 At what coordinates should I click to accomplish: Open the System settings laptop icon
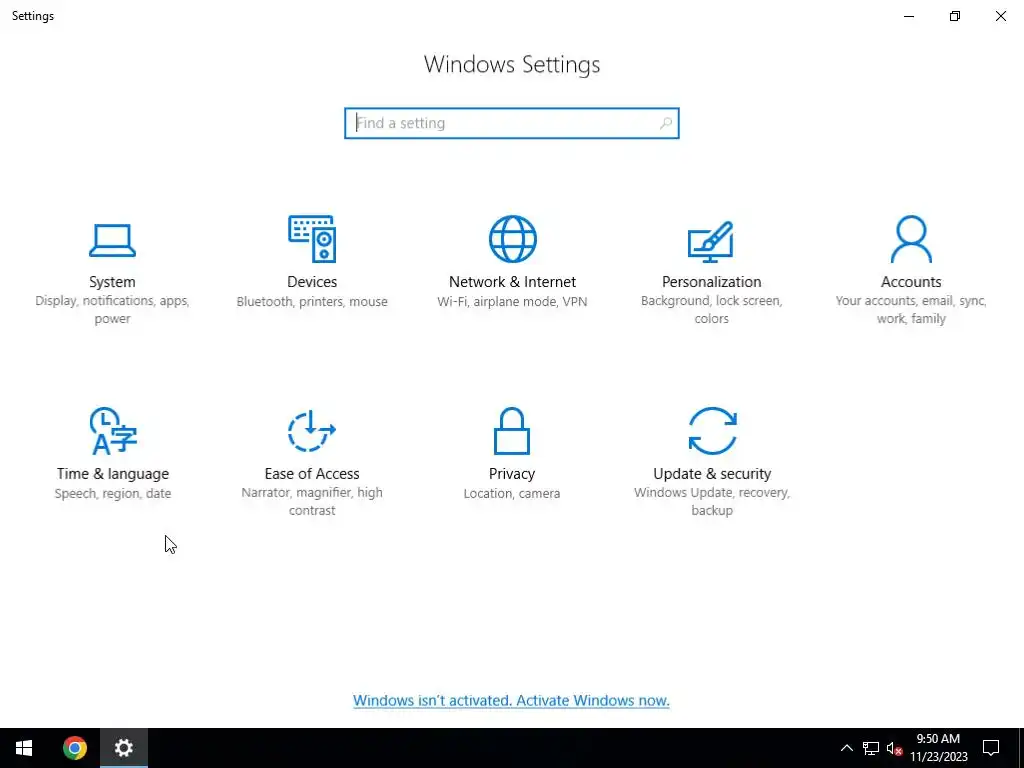(112, 240)
